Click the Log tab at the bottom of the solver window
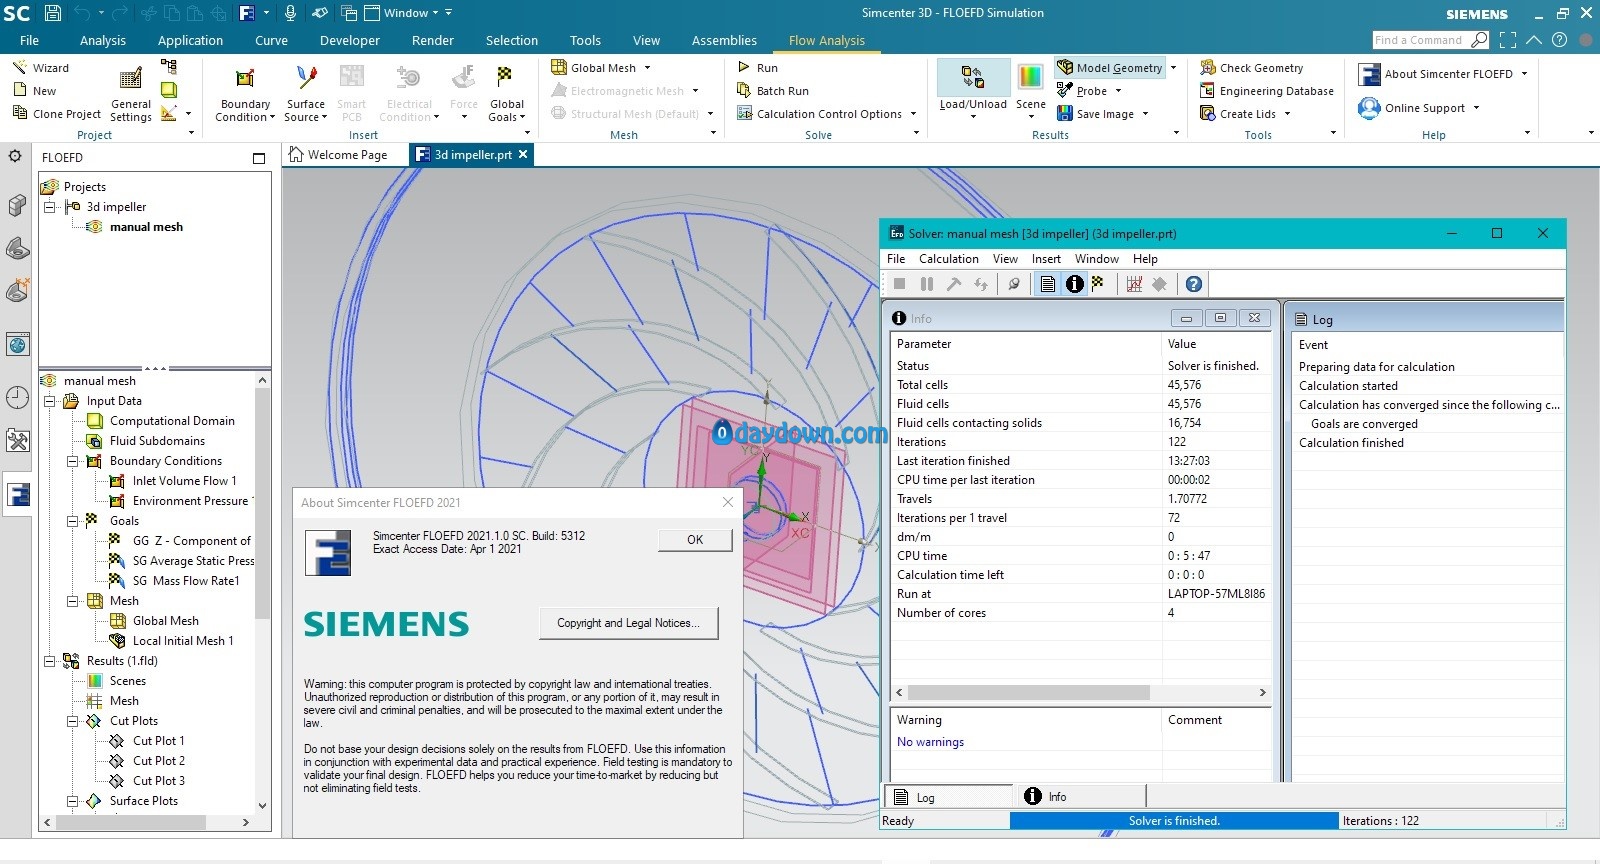The height and width of the screenshot is (864, 1600). tap(946, 797)
